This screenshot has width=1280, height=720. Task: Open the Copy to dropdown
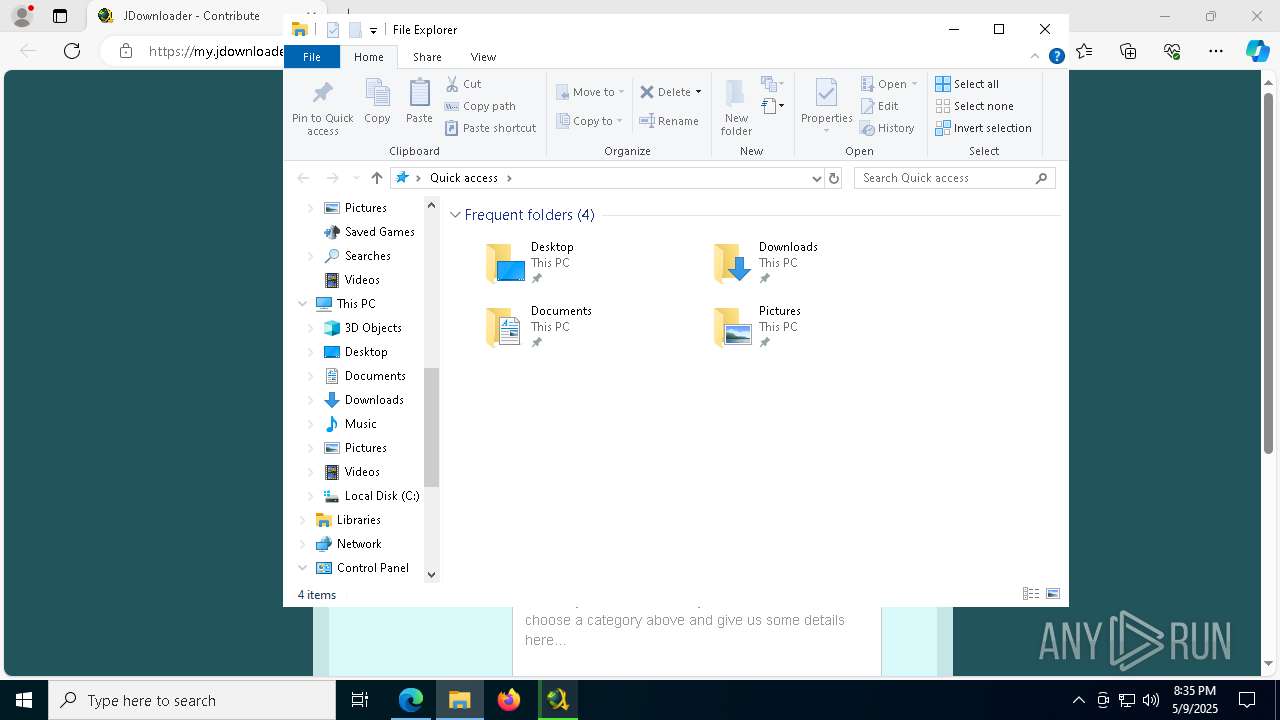pos(590,121)
